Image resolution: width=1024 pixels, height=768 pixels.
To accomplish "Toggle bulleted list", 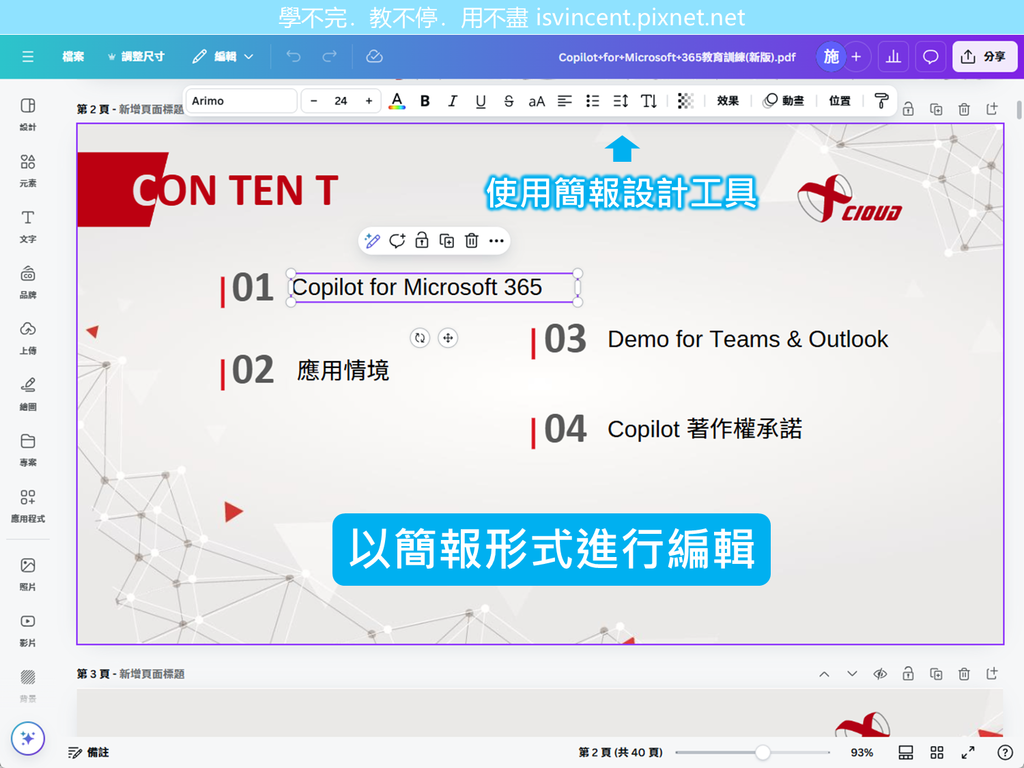I will click(x=592, y=101).
